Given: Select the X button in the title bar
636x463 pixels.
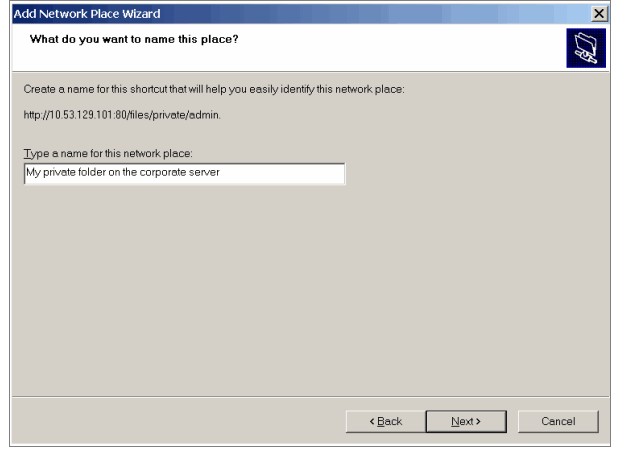Looking at the screenshot, I should (x=599, y=14).
